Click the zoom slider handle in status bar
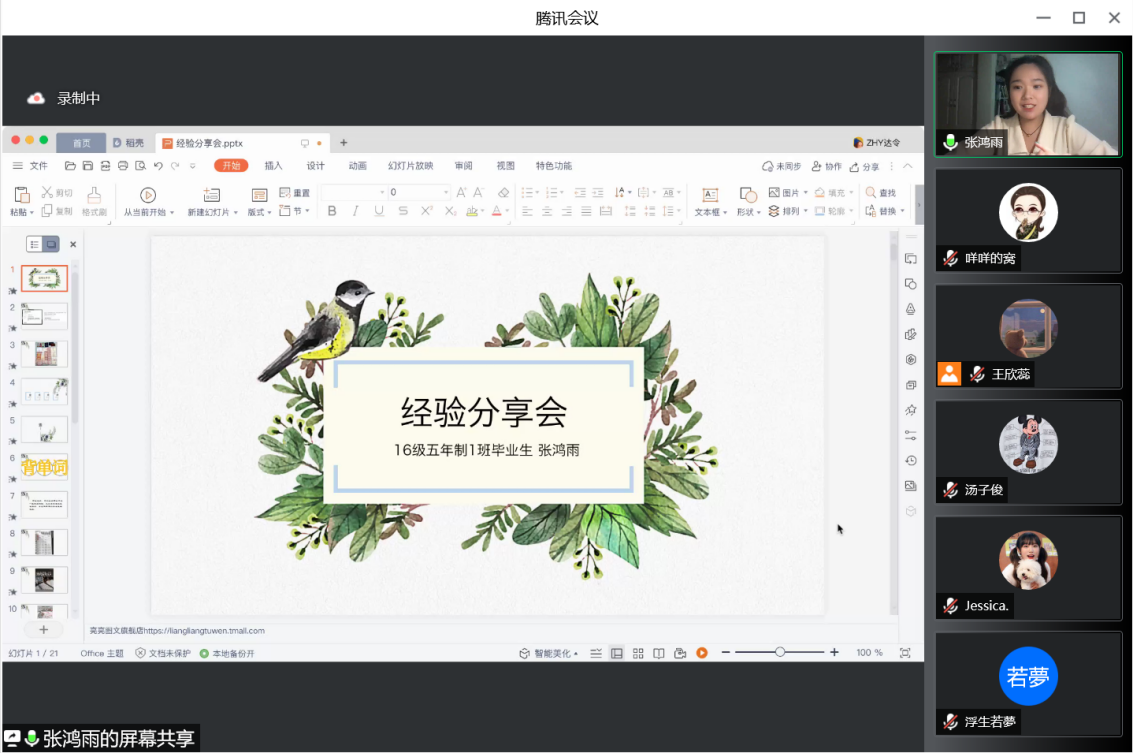1133x753 pixels. pyautogui.click(x=780, y=652)
